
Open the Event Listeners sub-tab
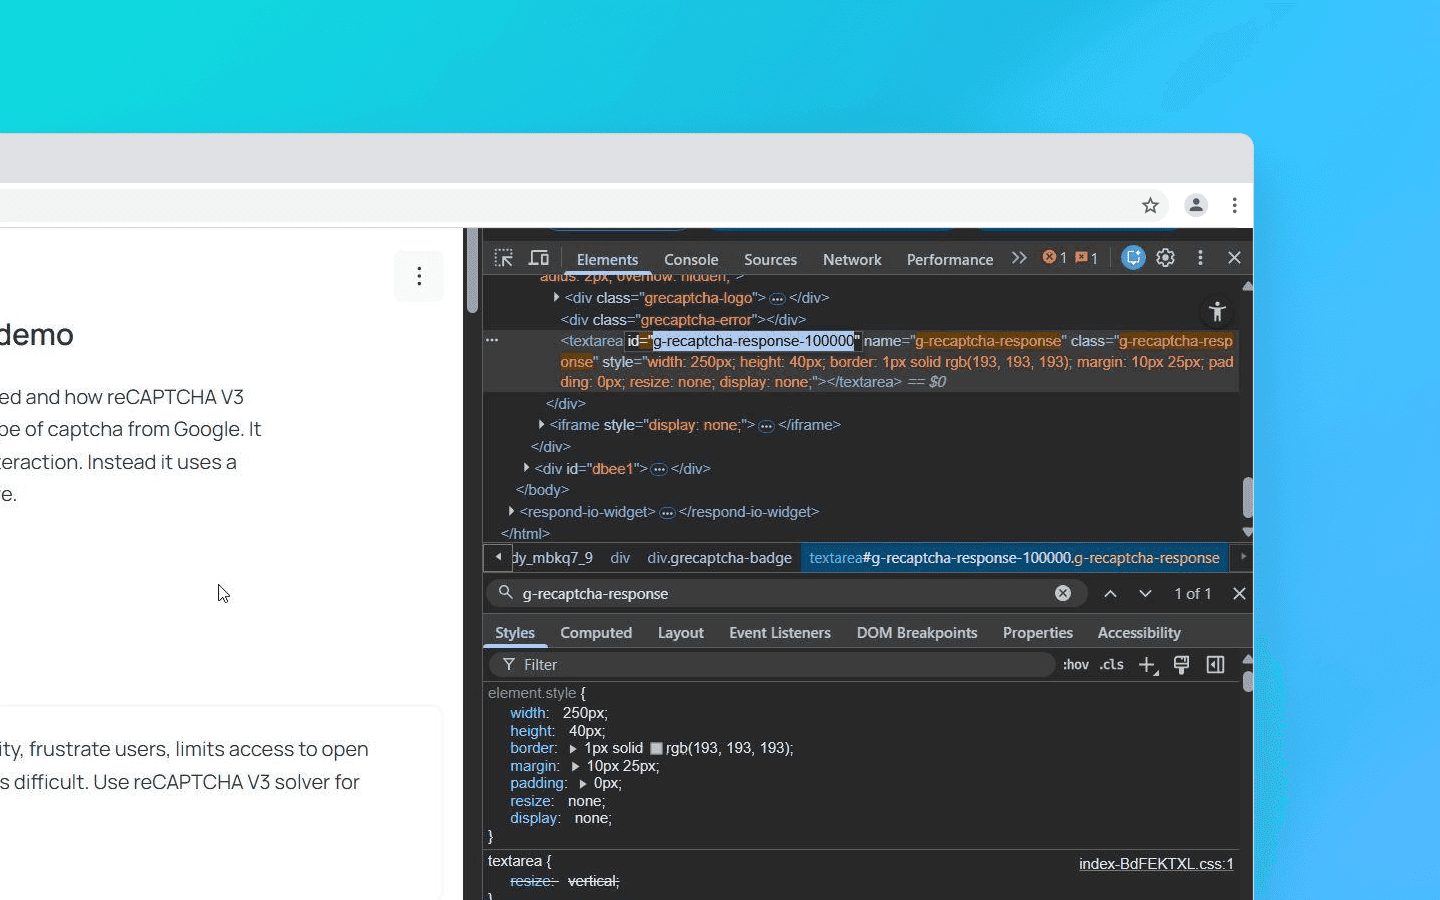point(780,633)
